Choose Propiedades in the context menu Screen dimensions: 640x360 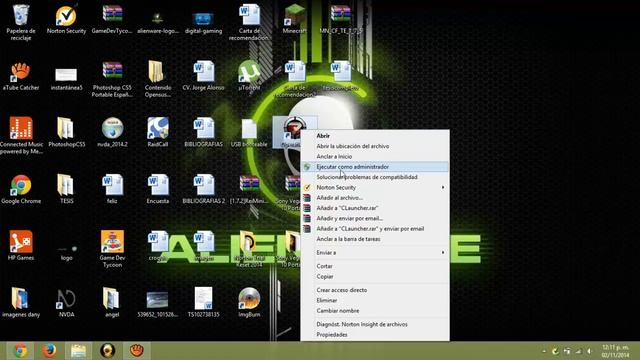[x=375, y=335]
